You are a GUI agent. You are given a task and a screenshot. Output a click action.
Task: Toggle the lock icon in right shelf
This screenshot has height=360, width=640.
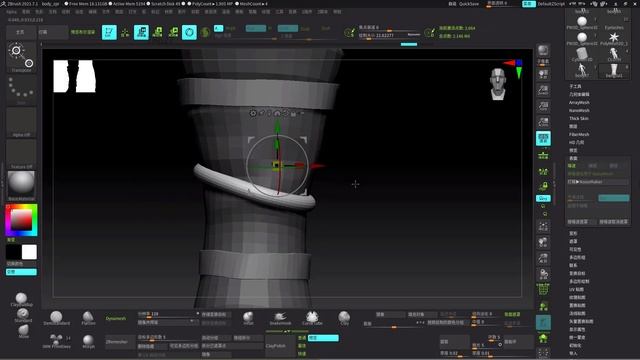(543, 187)
